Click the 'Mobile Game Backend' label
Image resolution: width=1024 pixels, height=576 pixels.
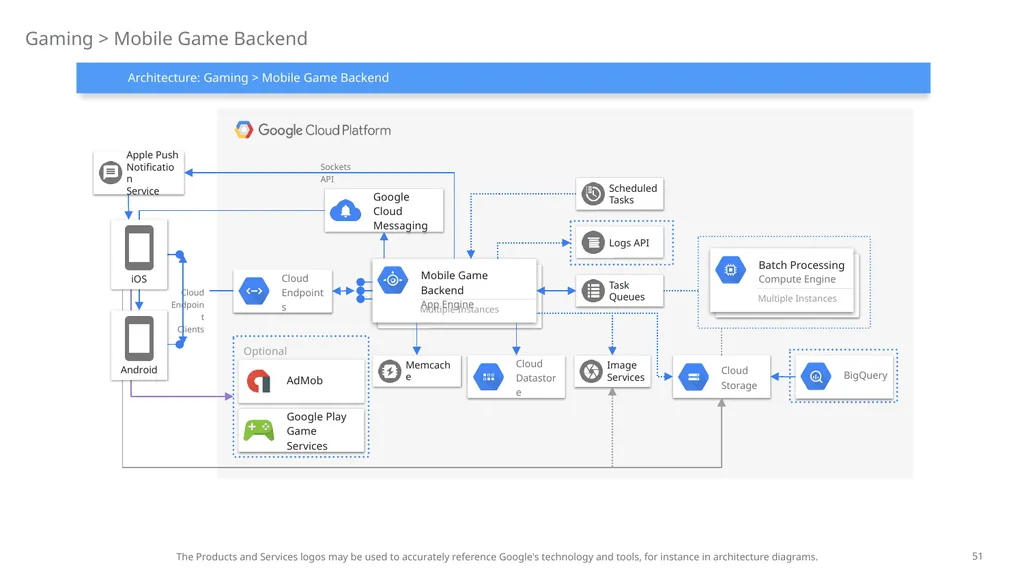coord(454,283)
